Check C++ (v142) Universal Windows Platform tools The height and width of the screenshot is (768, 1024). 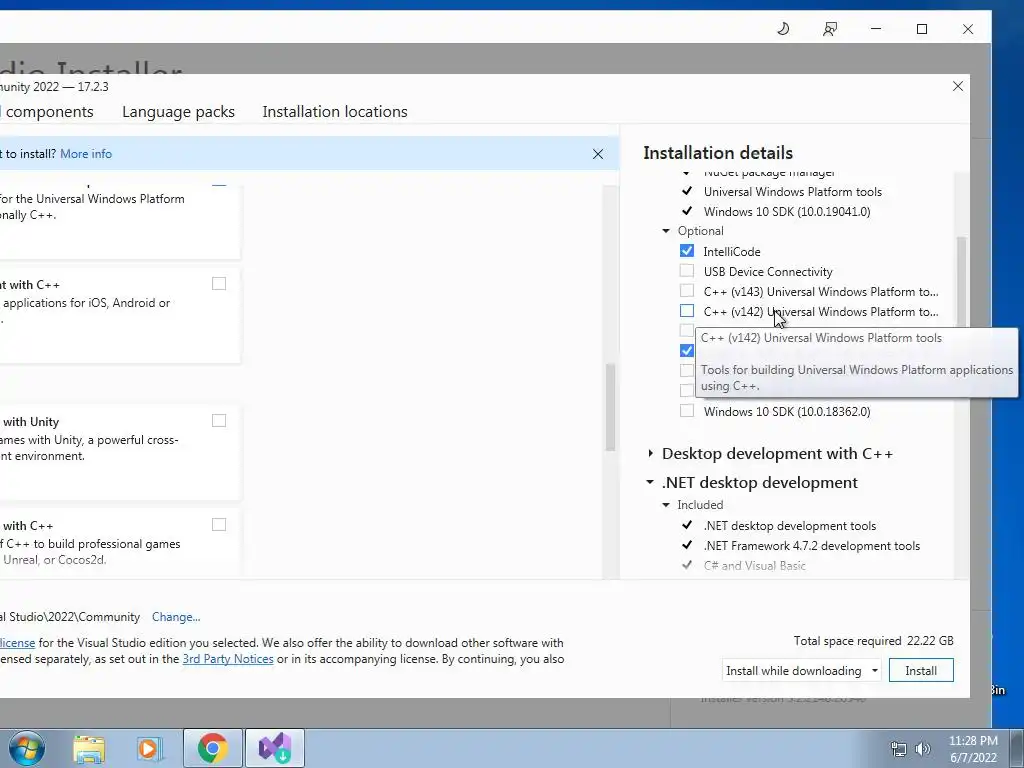click(686, 311)
